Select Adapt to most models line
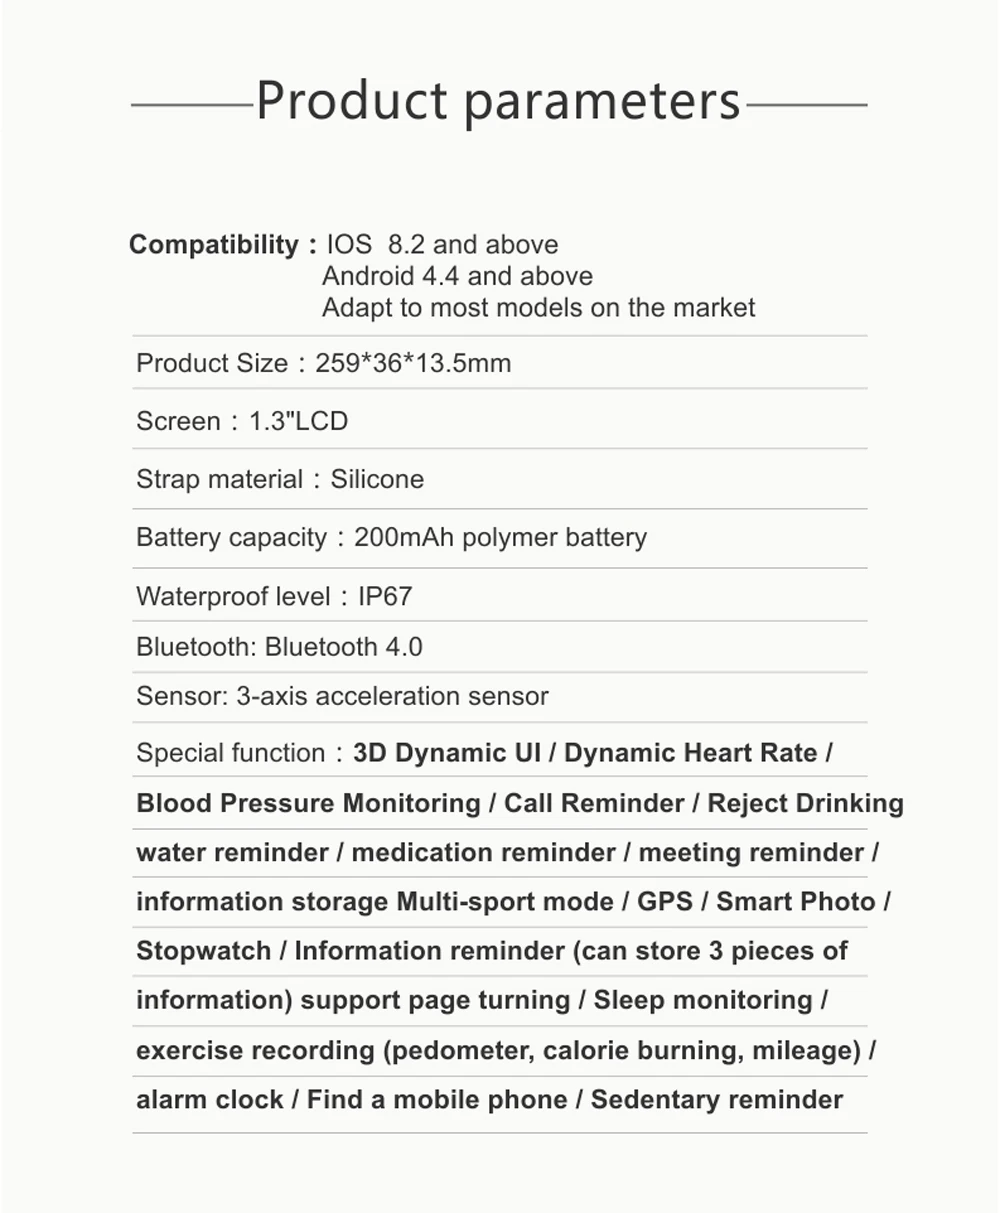1000x1213 pixels. pos(538,307)
